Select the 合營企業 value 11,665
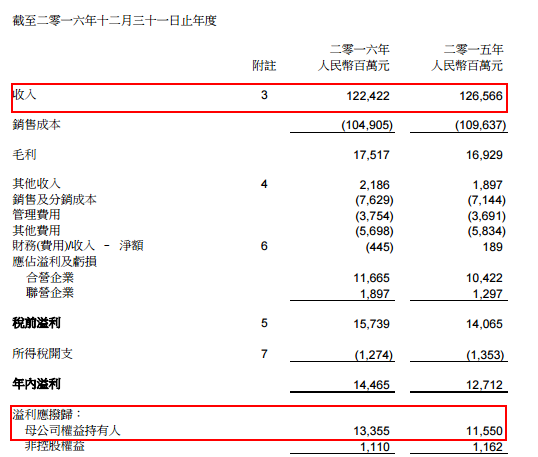Image resolution: width=538 pixels, height=457 pixels. pos(372,278)
